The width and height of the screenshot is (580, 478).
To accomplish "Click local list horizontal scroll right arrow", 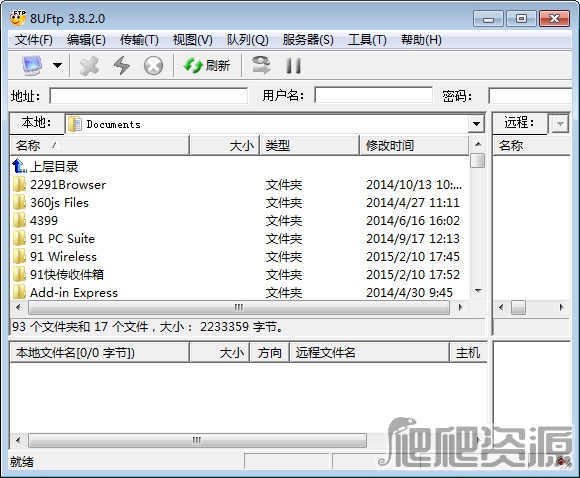I will point(461,307).
